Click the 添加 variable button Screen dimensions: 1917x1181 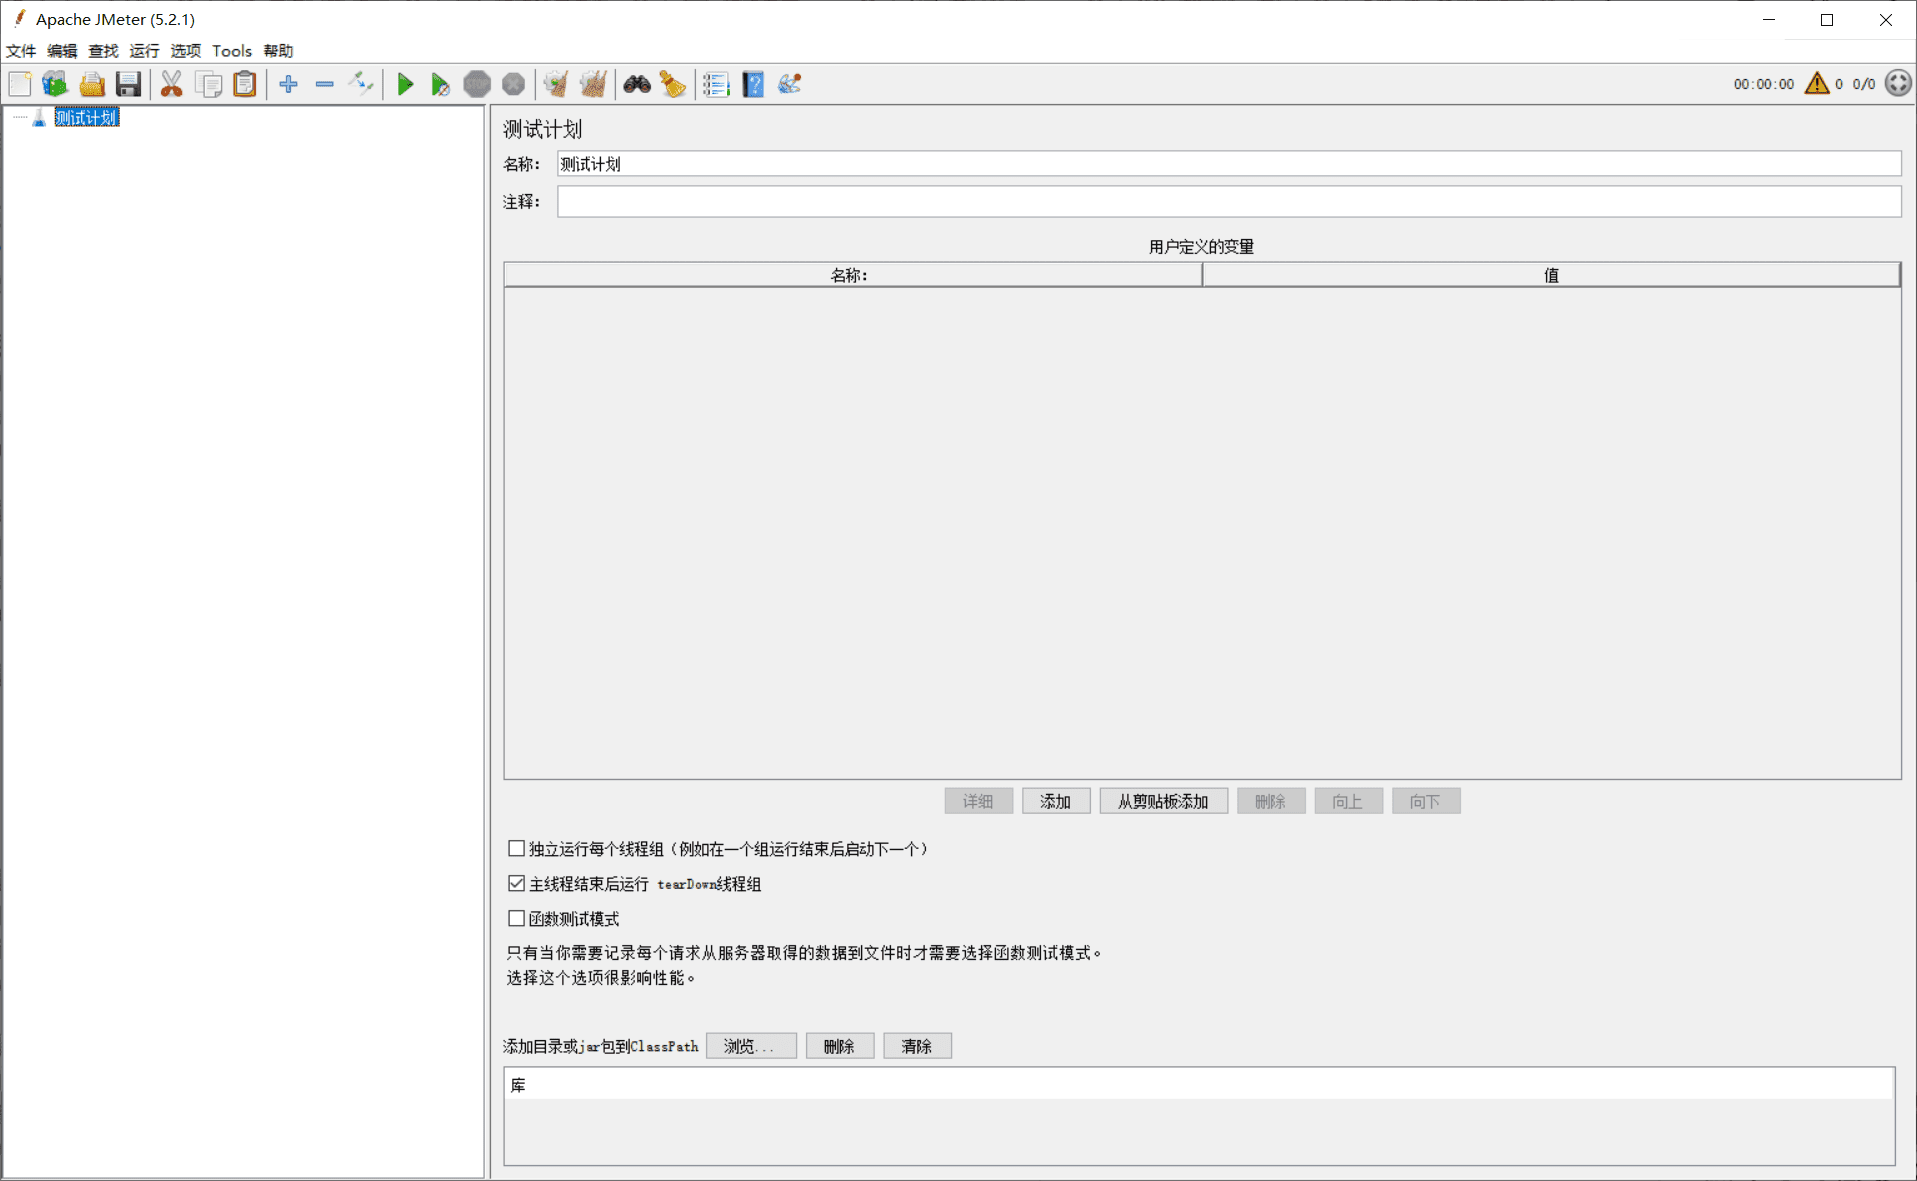(1056, 801)
